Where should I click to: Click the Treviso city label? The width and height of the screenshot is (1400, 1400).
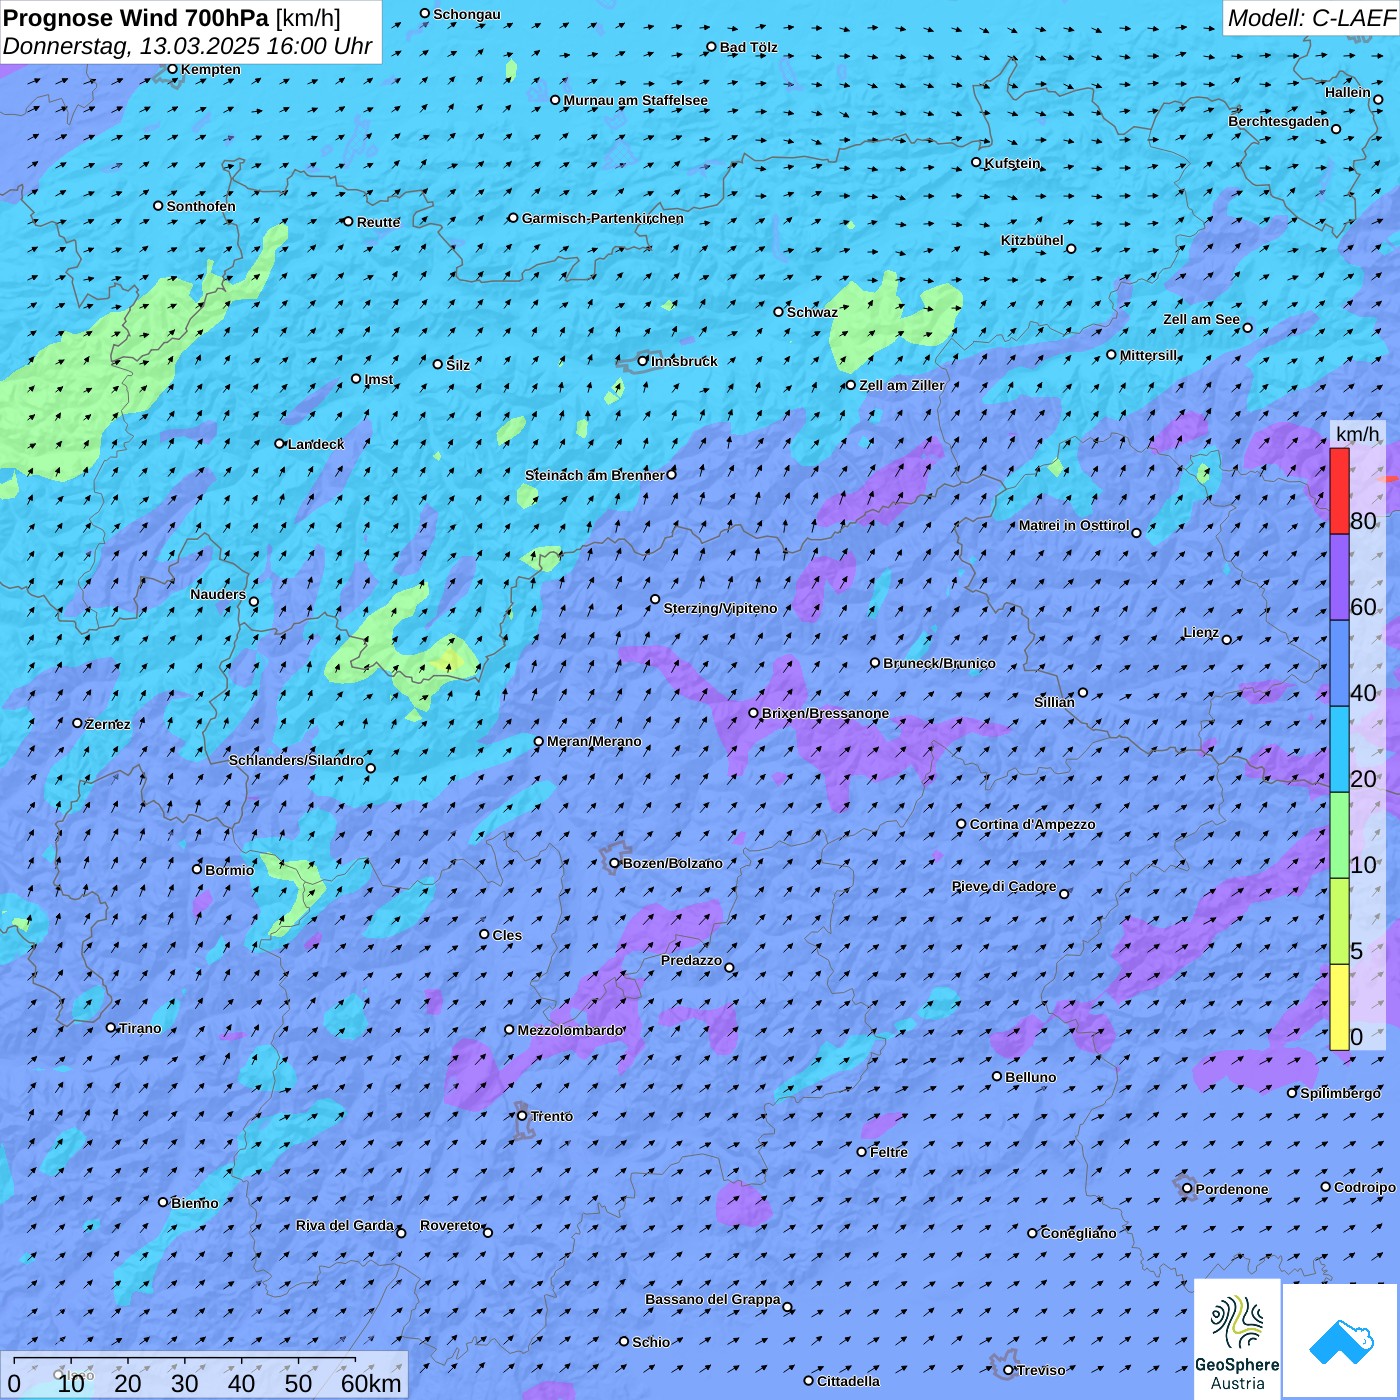point(1041,1370)
